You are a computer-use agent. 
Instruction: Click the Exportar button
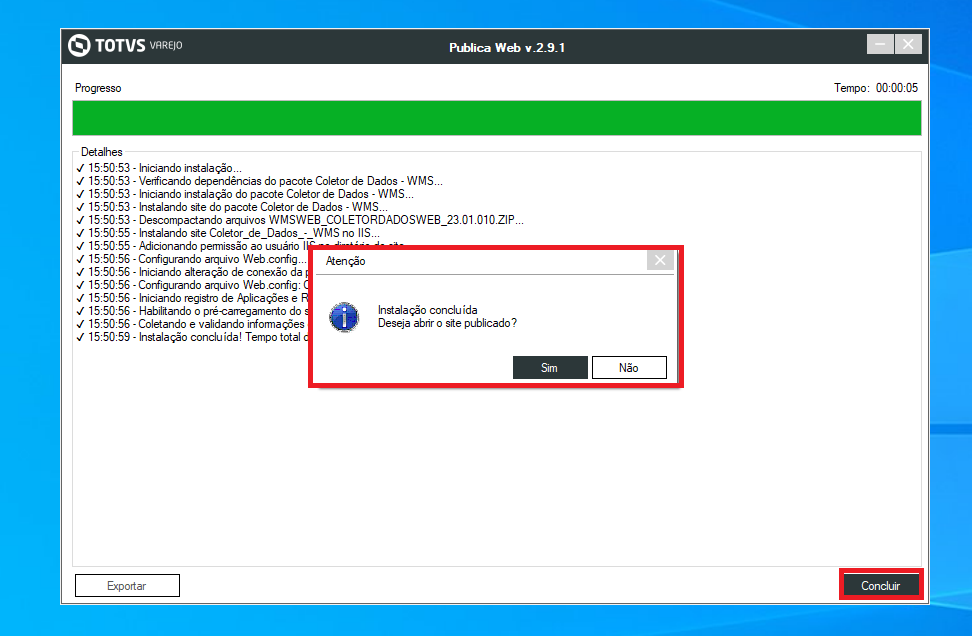[127, 585]
